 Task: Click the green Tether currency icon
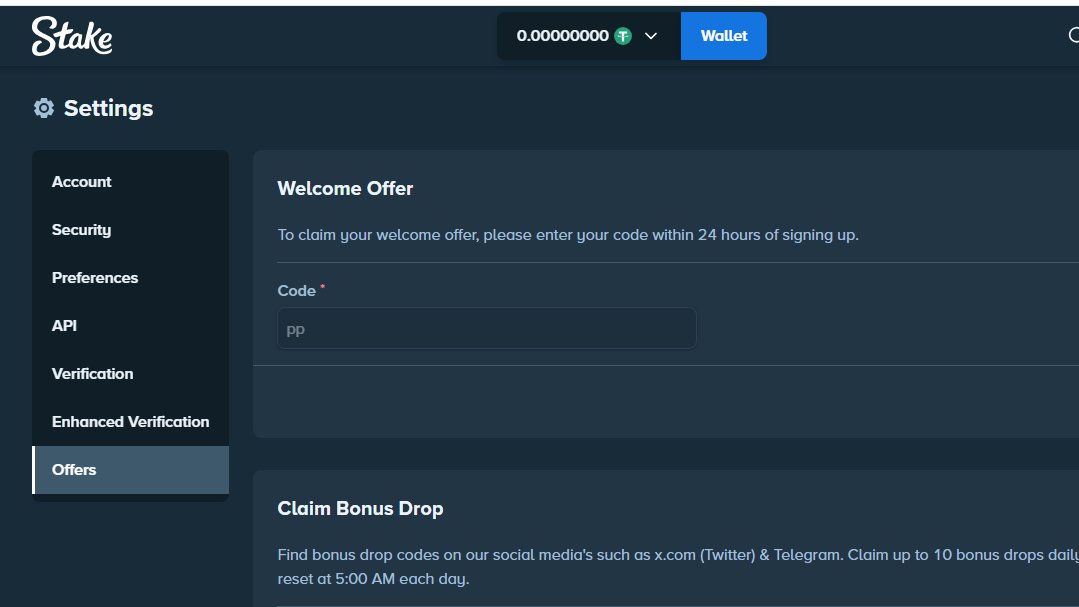tap(623, 36)
